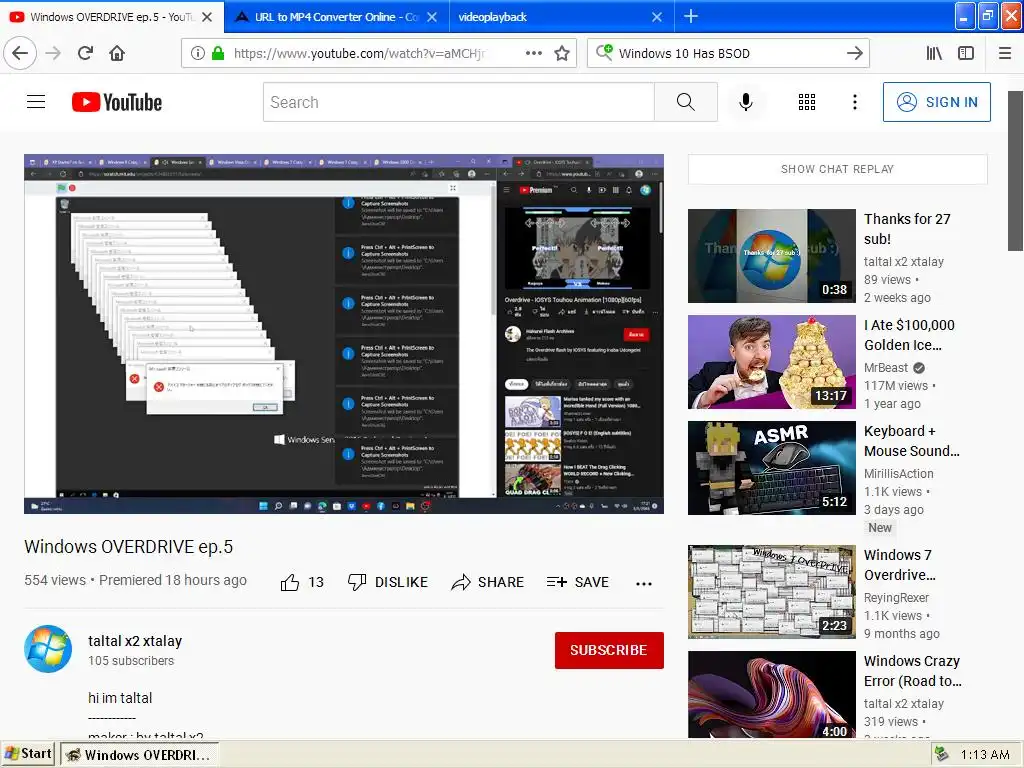Click Windows OVERDRI... taskbar button

[140, 755]
